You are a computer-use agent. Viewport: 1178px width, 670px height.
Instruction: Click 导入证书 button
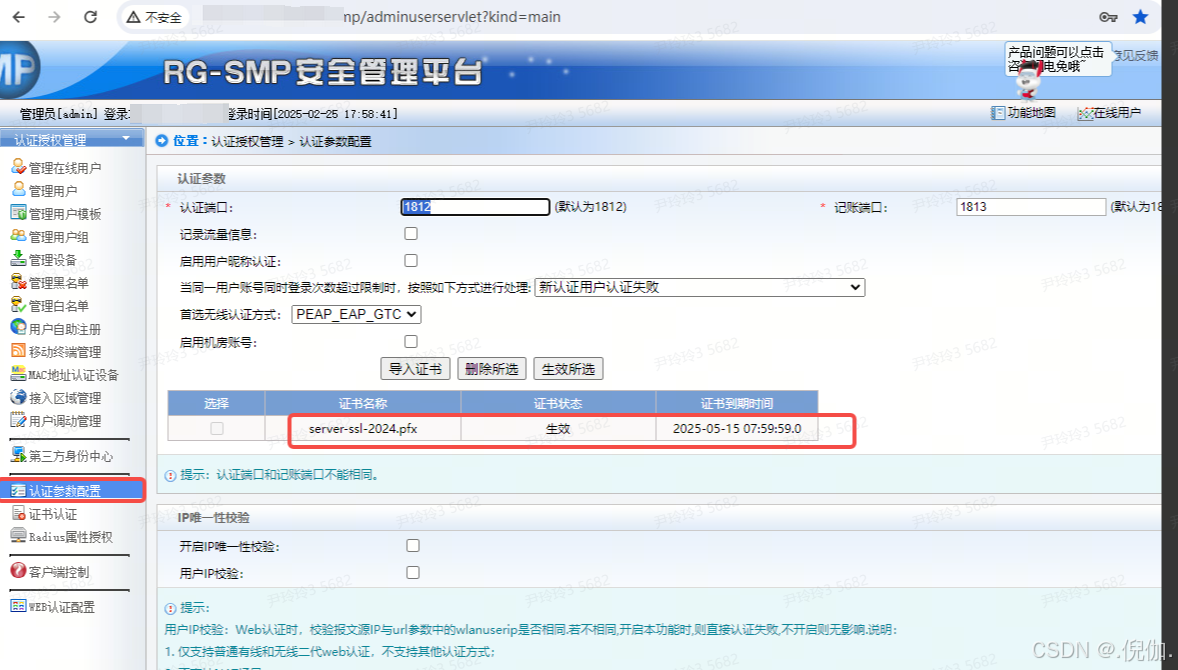(x=415, y=369)
